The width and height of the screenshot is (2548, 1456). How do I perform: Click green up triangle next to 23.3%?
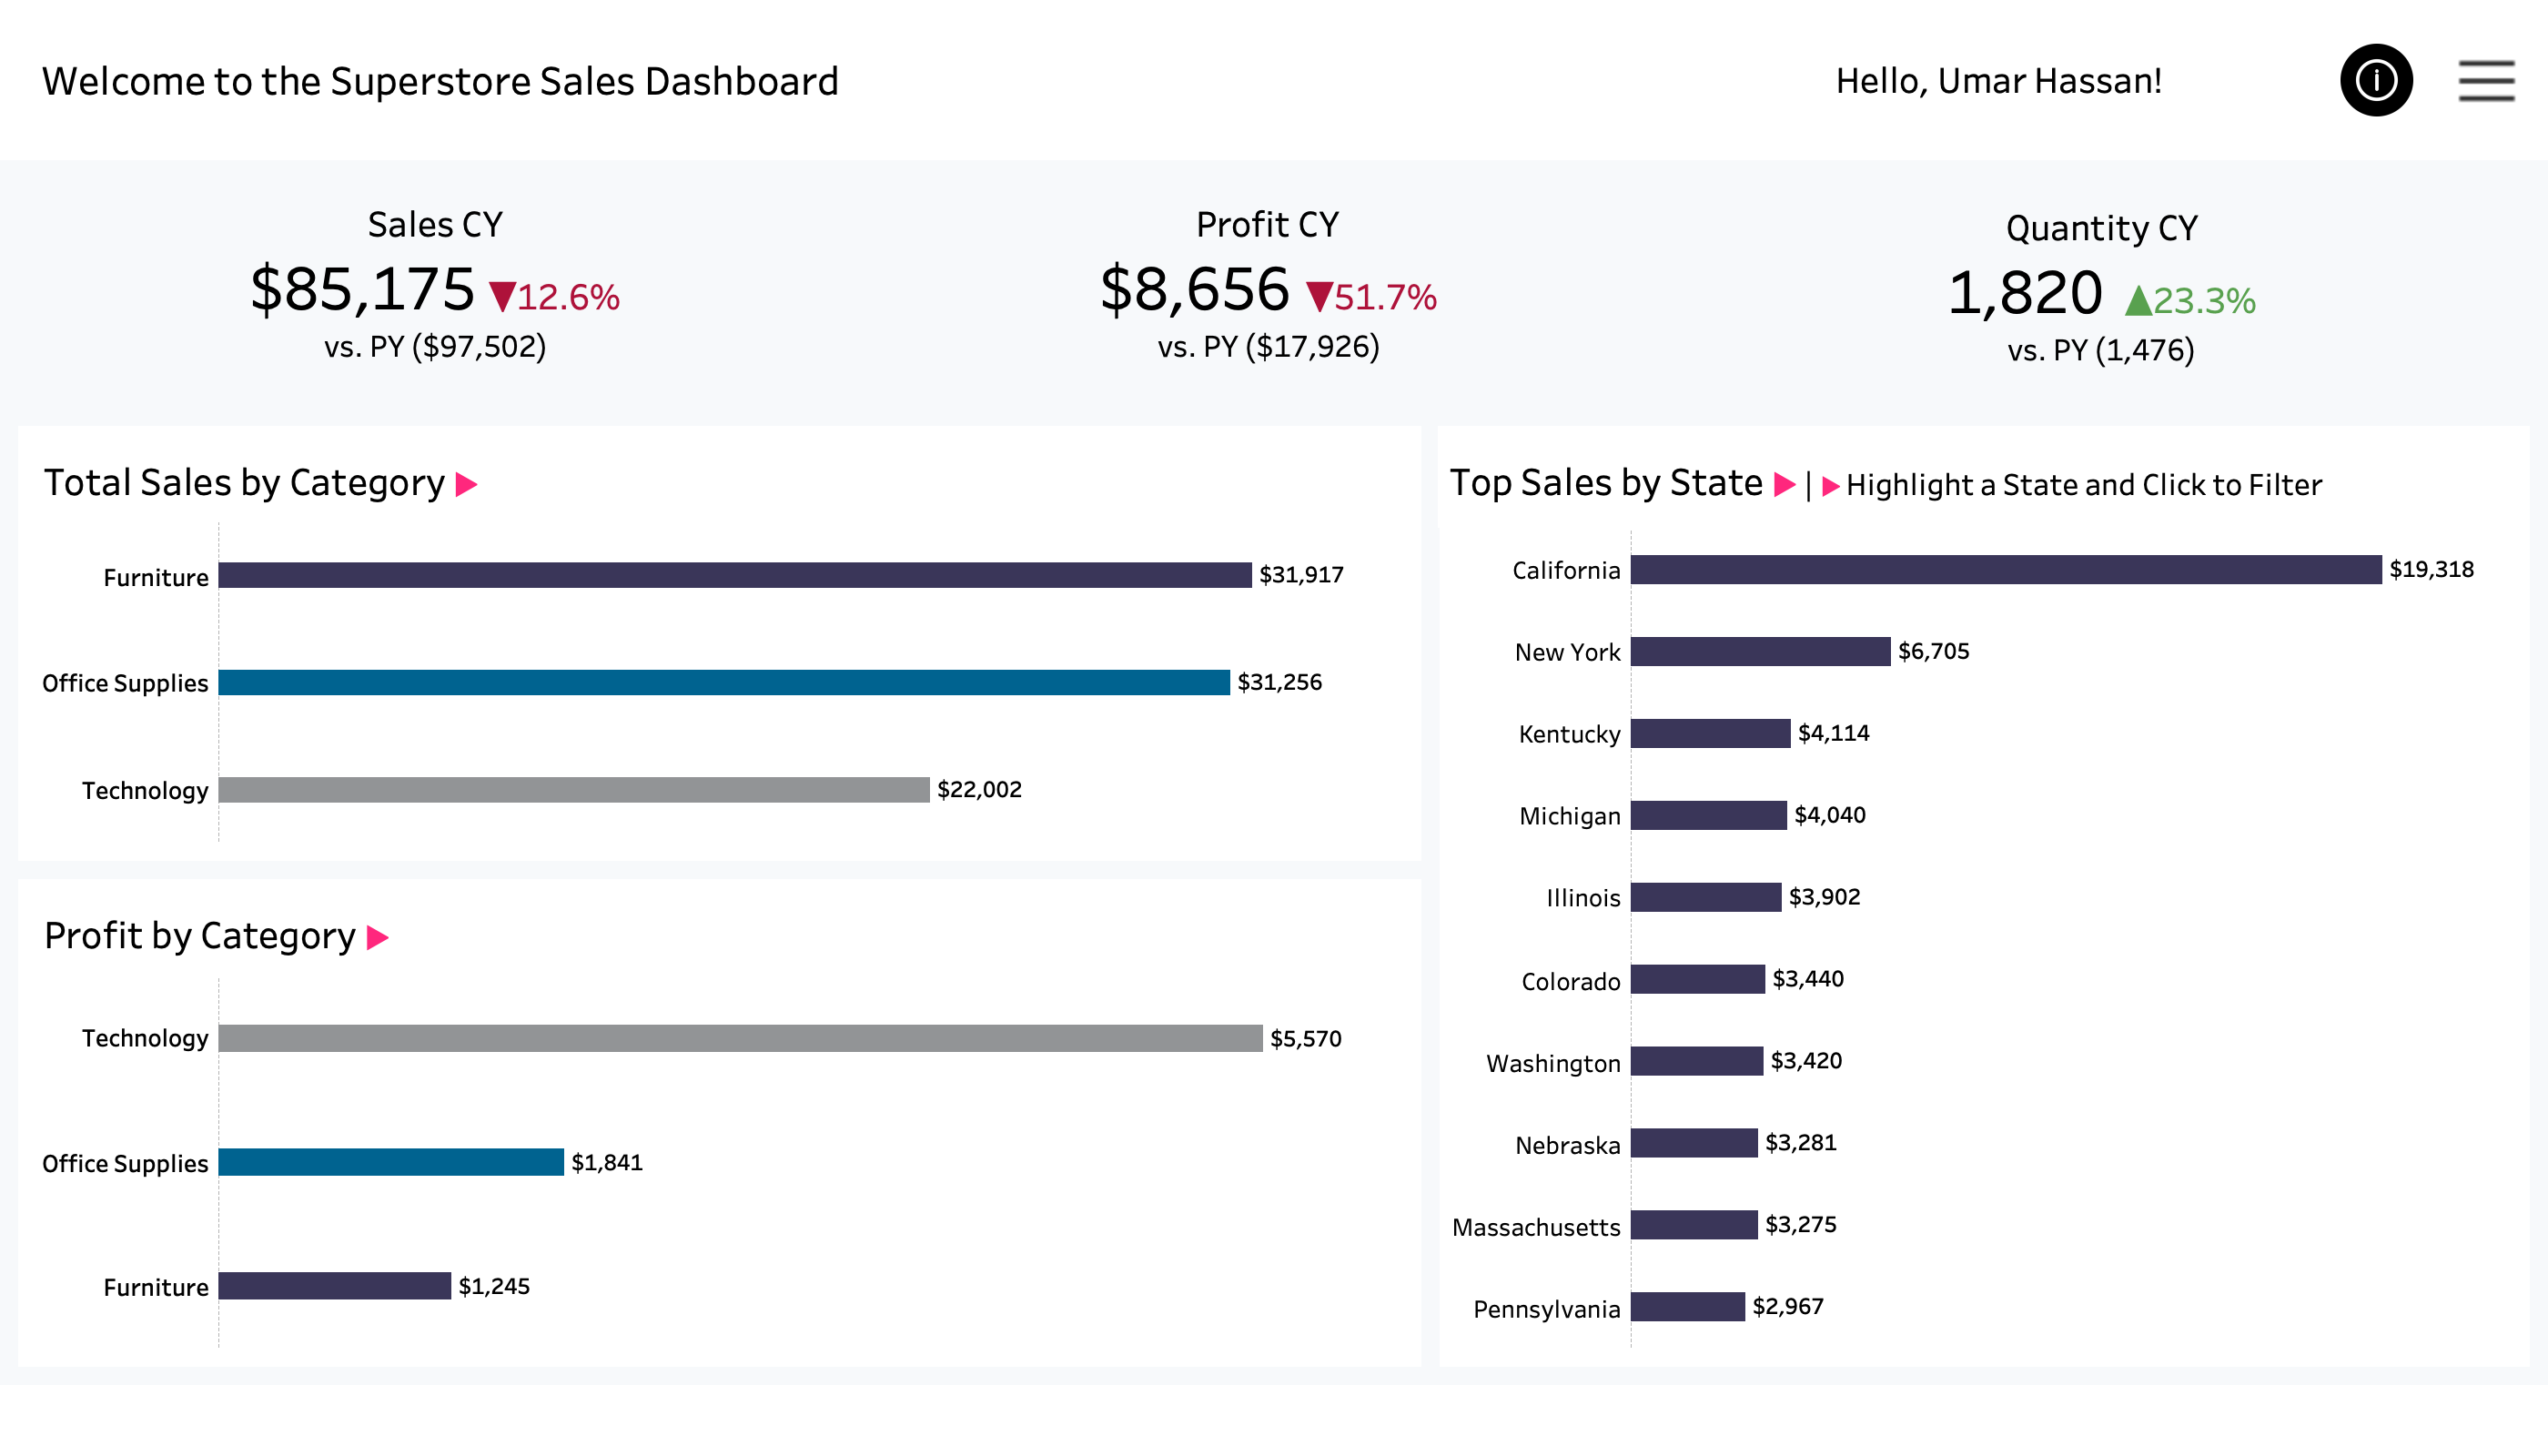click(2138, 301)
